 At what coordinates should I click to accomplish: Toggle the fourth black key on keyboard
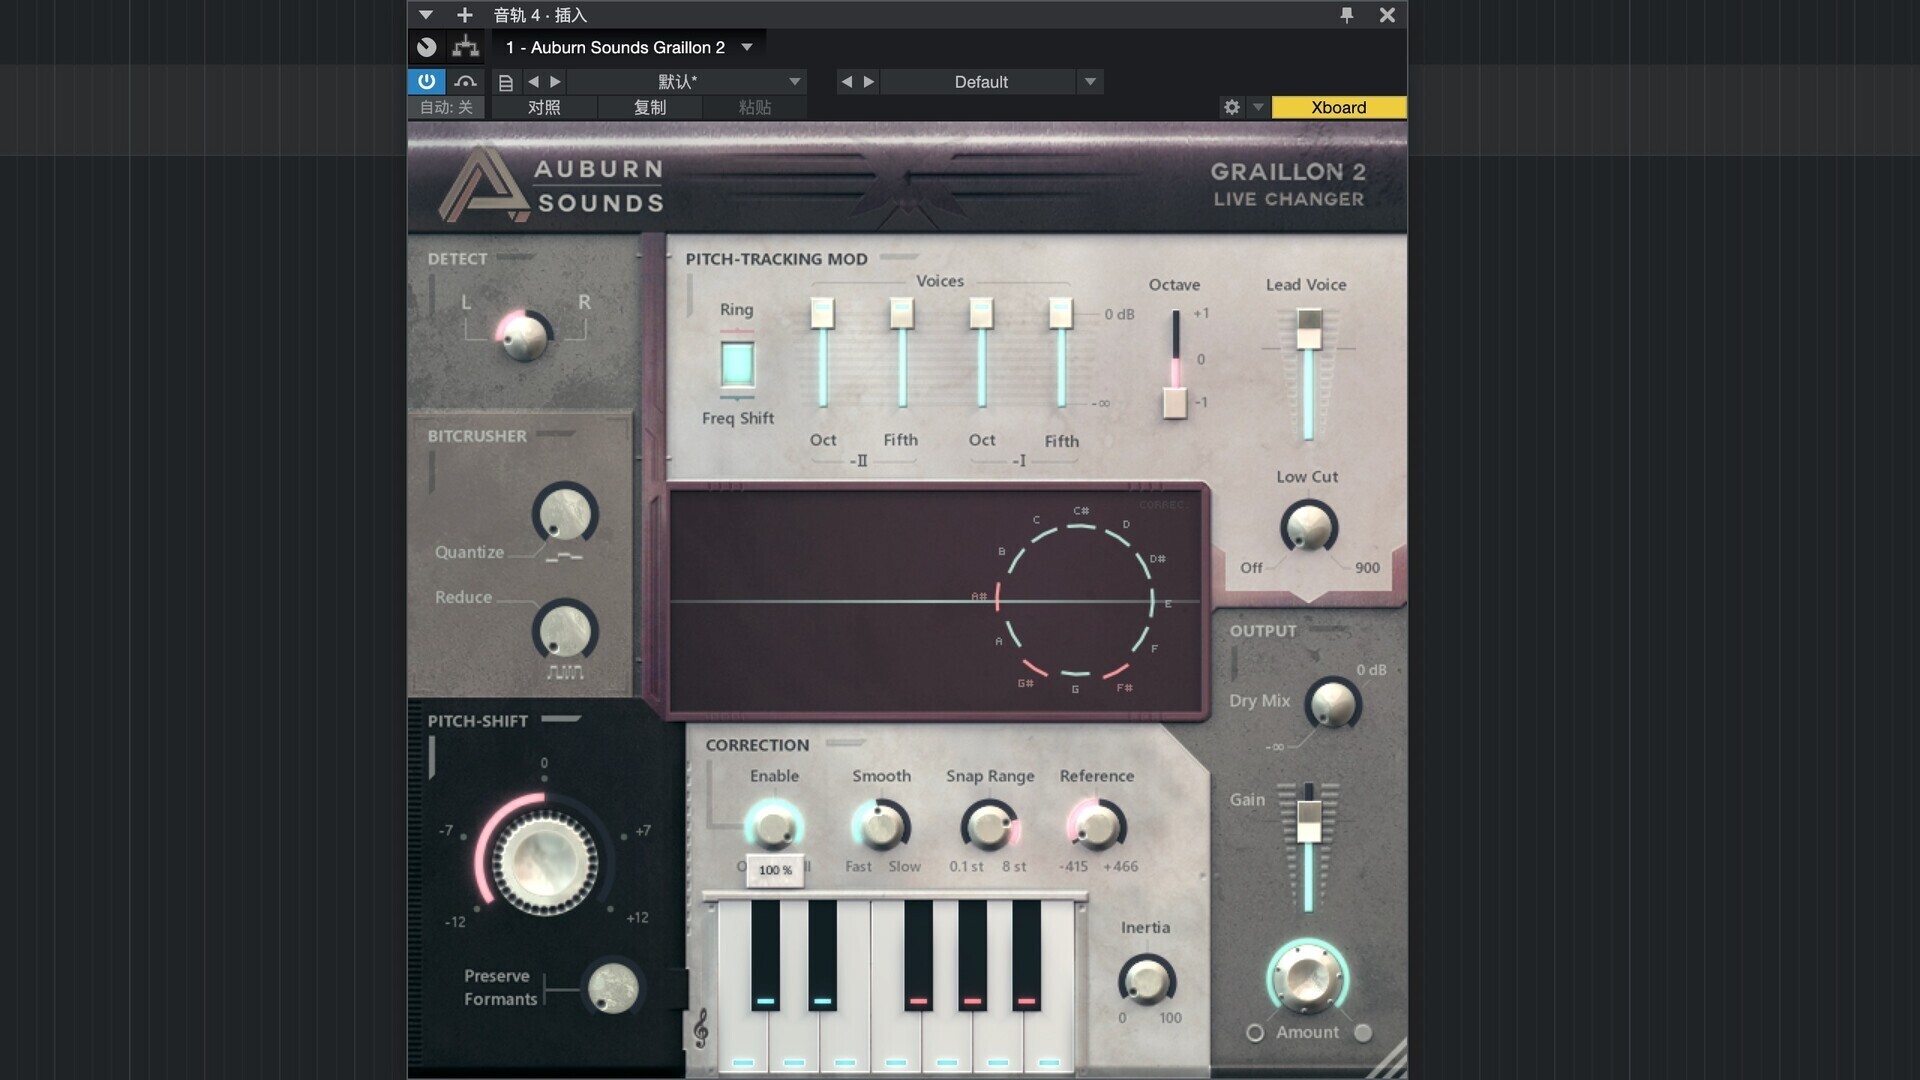point(972,954)
